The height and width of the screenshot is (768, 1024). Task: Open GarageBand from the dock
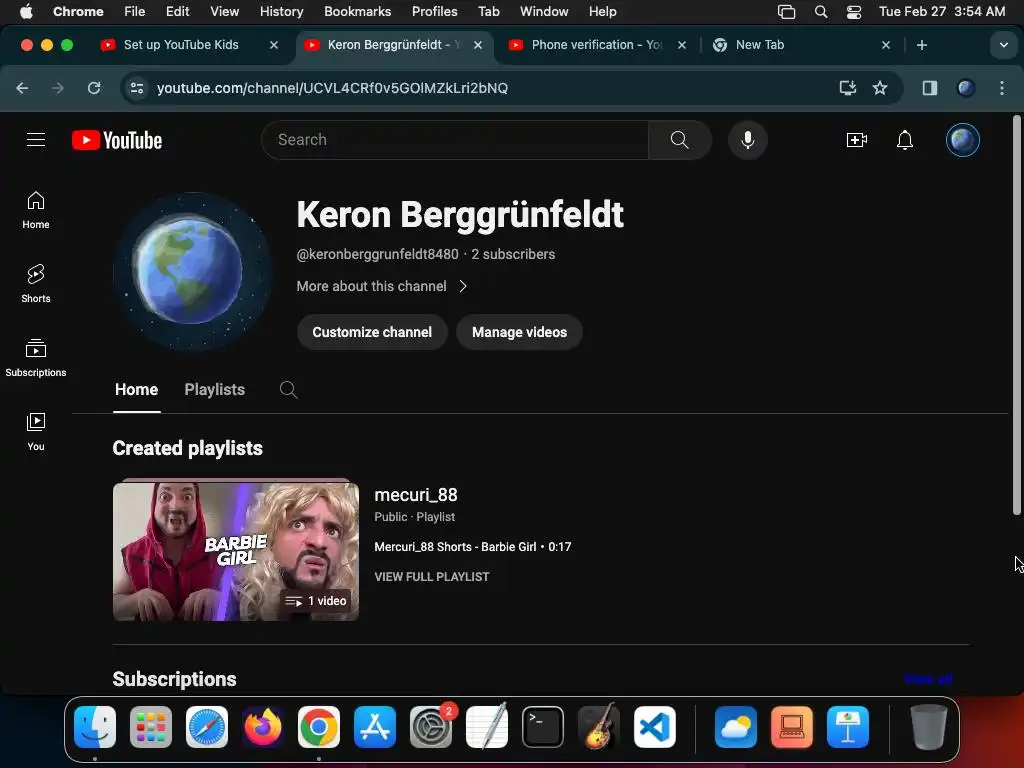click(599, 727)
